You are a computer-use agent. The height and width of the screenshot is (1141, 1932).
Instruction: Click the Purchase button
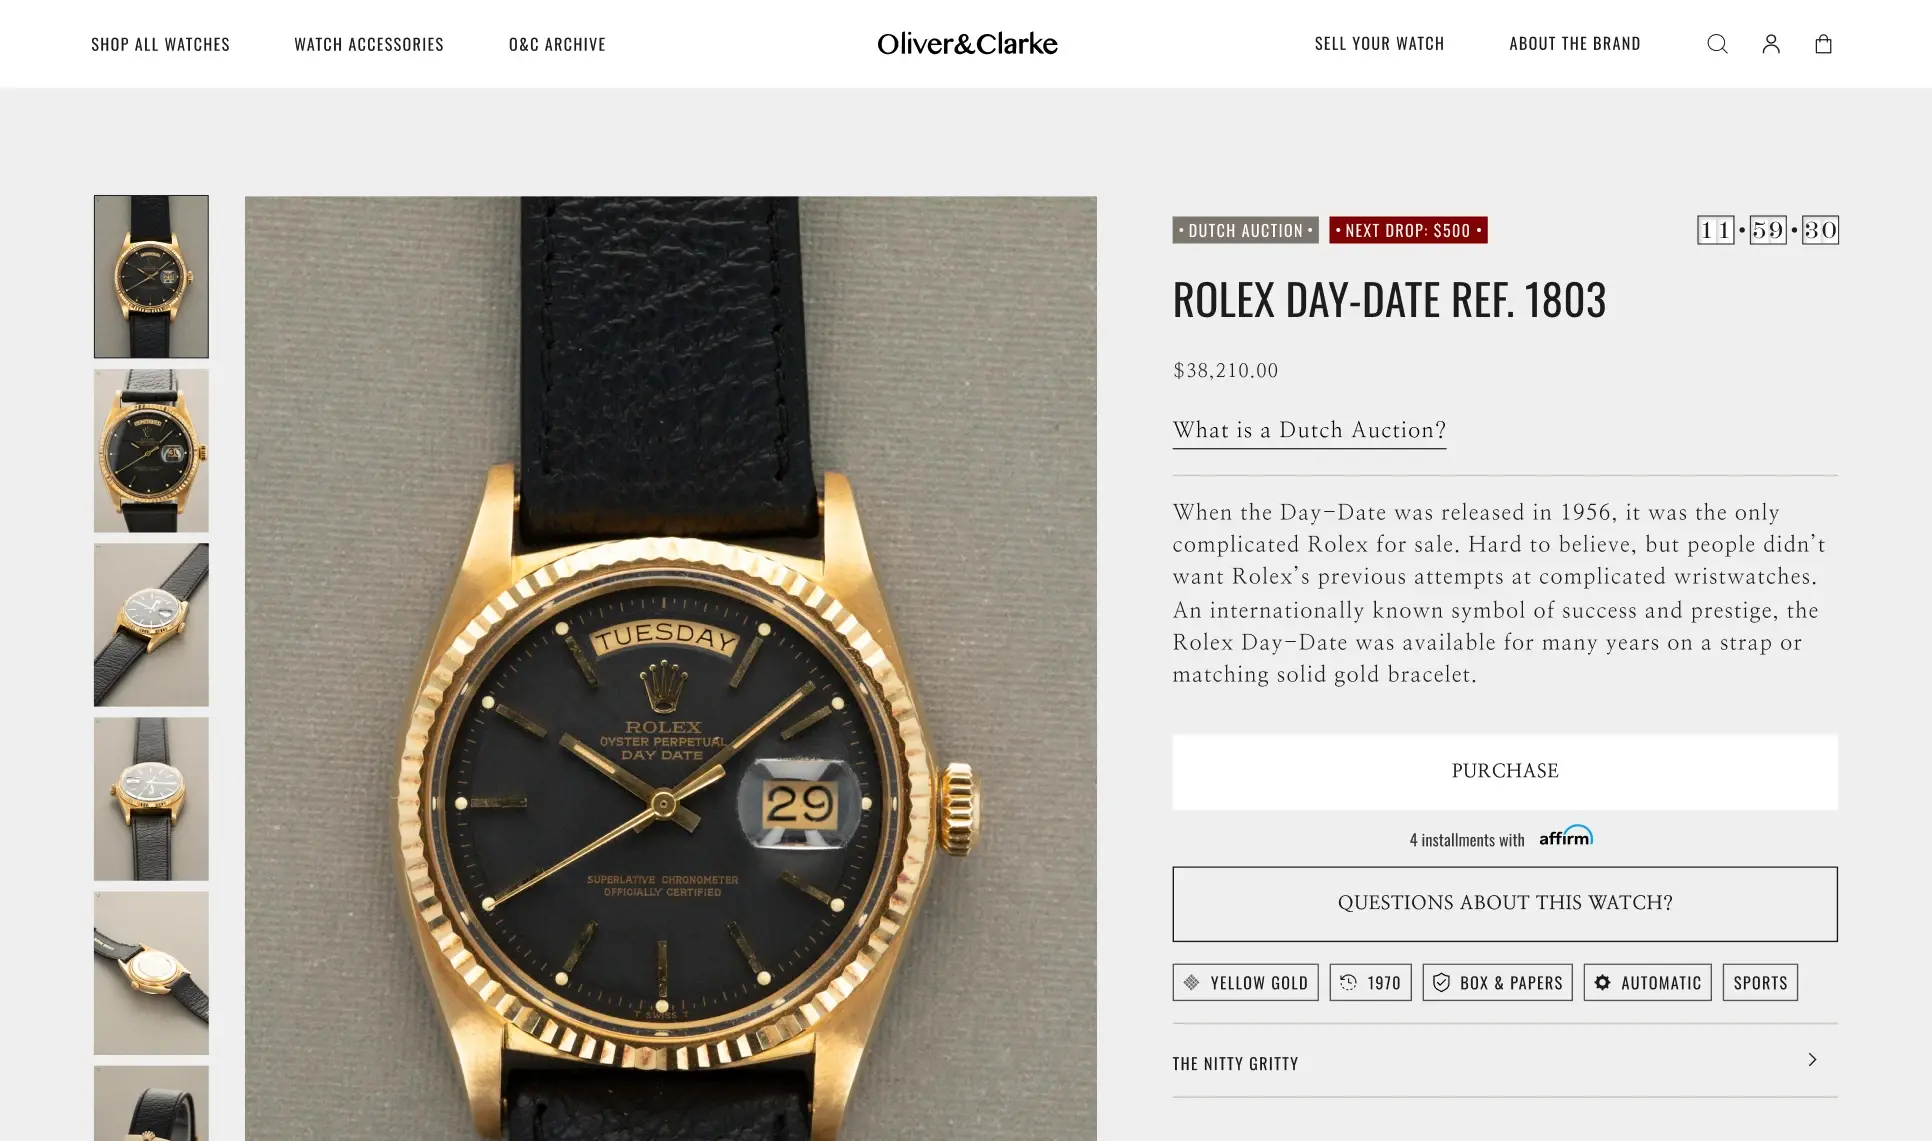[x=1505, y=772]
